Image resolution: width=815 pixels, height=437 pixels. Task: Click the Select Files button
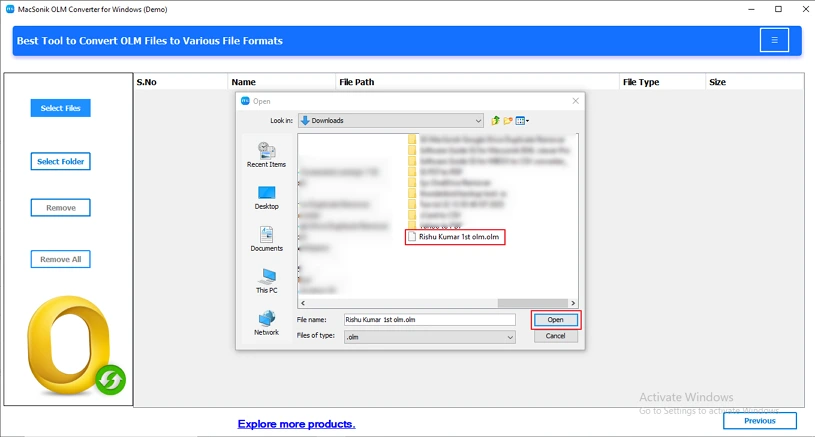pyautogui.click(x=60, y=108)
